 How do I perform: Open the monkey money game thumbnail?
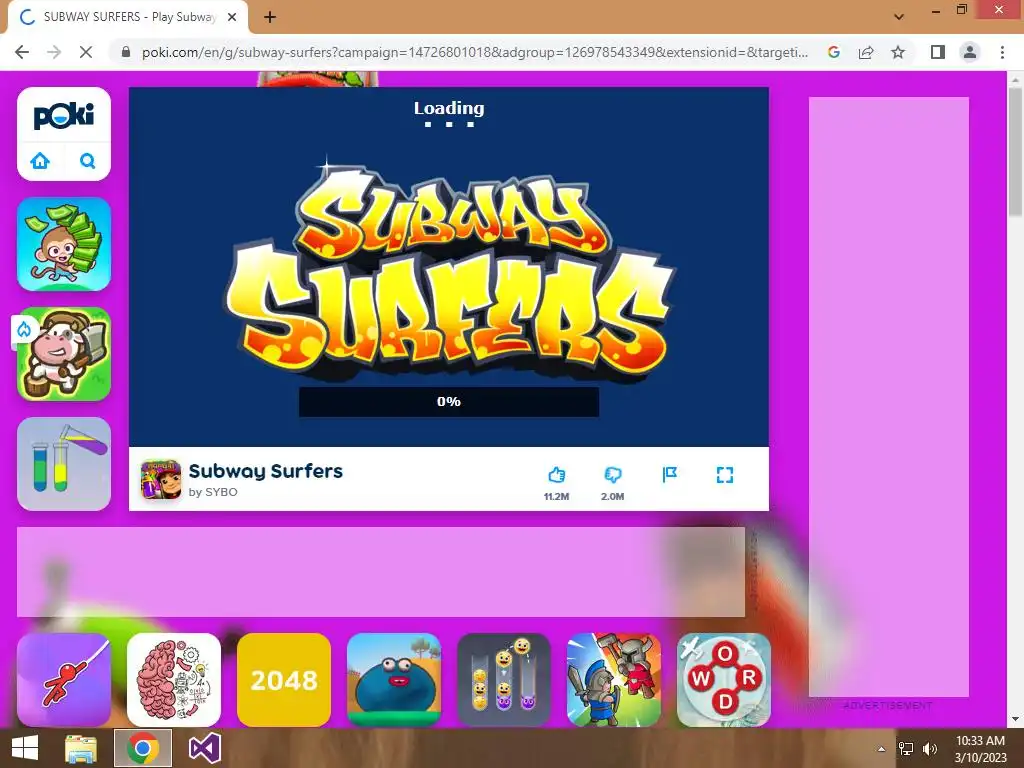point(64,244)
